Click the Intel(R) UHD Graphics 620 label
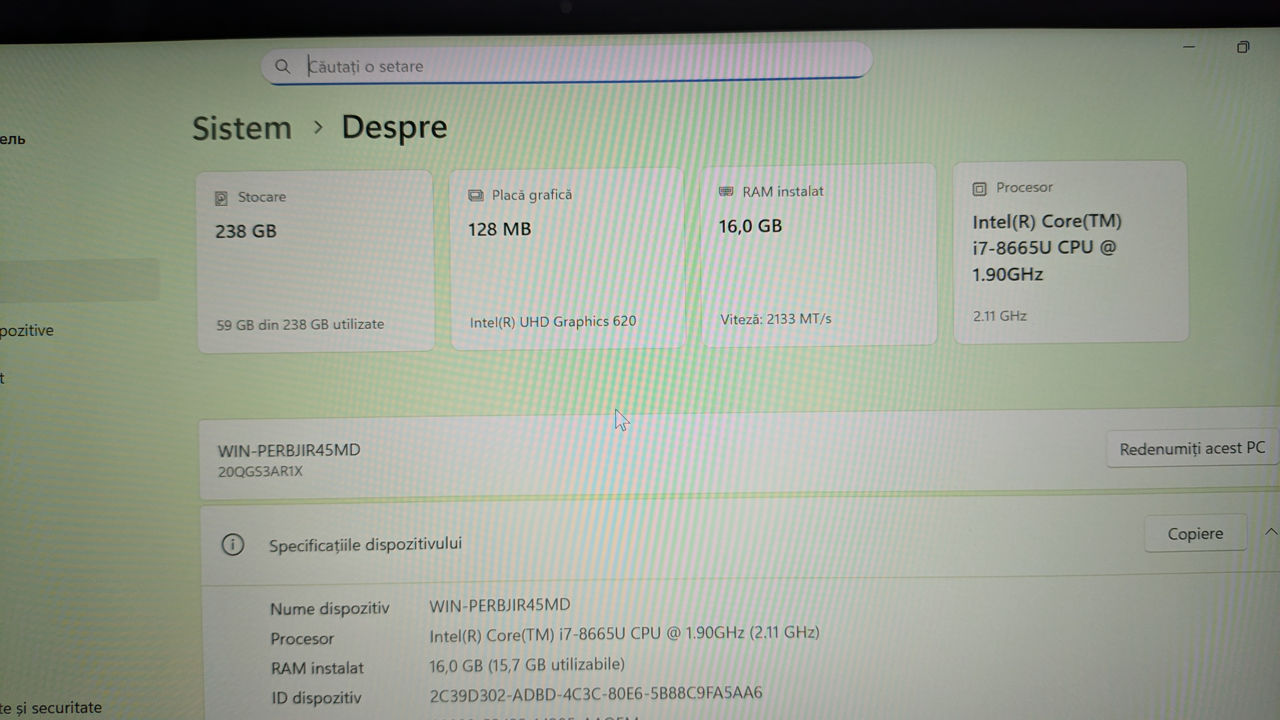This screenshot has height=720, width=1280. click(553, 321)
